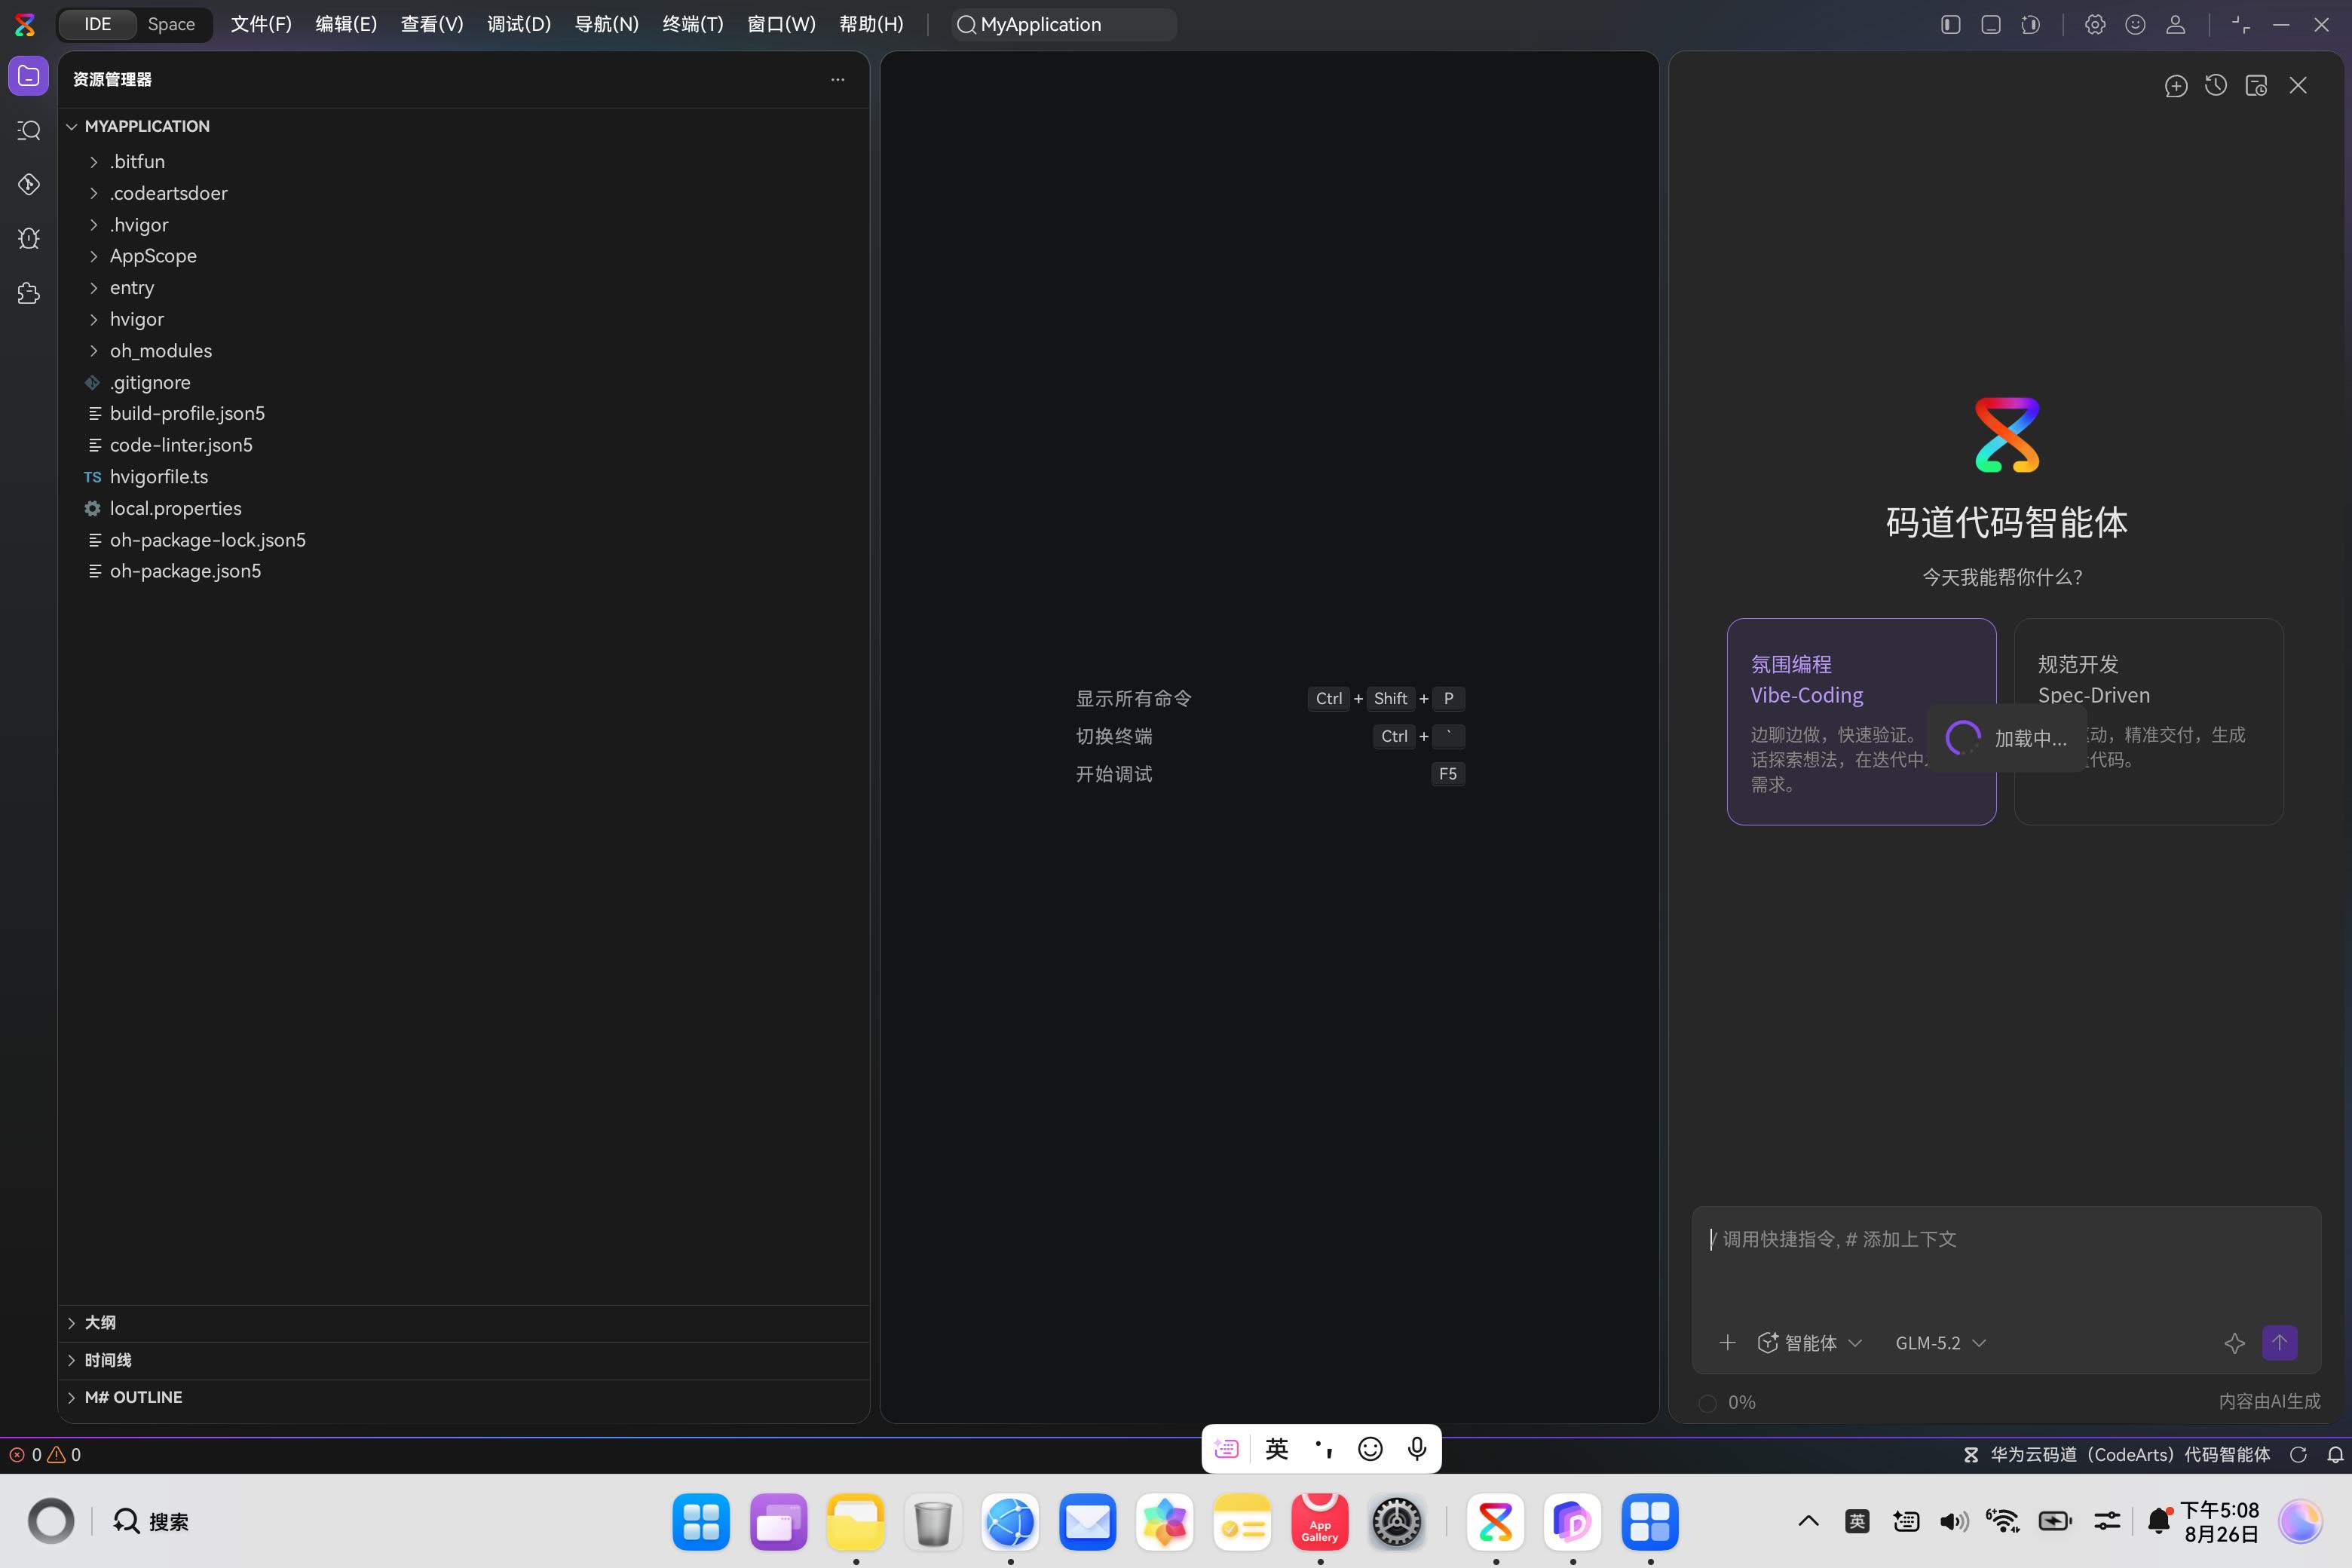Start a new chat in agent panel
Viewport: 2352px width, 1568px height.
[2175, 86]
